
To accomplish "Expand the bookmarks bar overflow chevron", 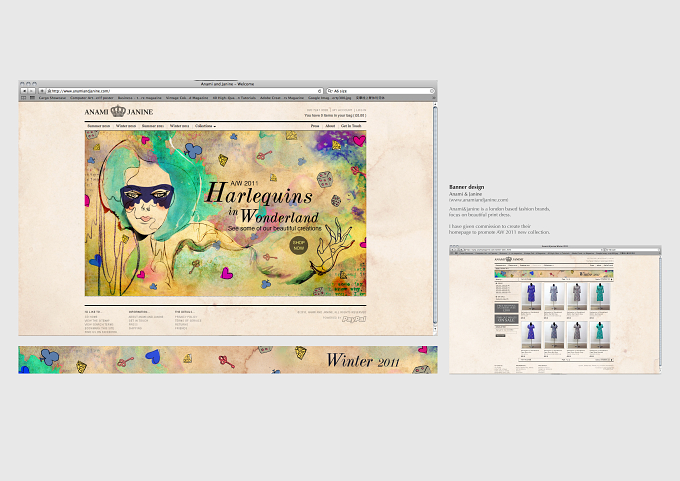I will (x=434, y=98).
